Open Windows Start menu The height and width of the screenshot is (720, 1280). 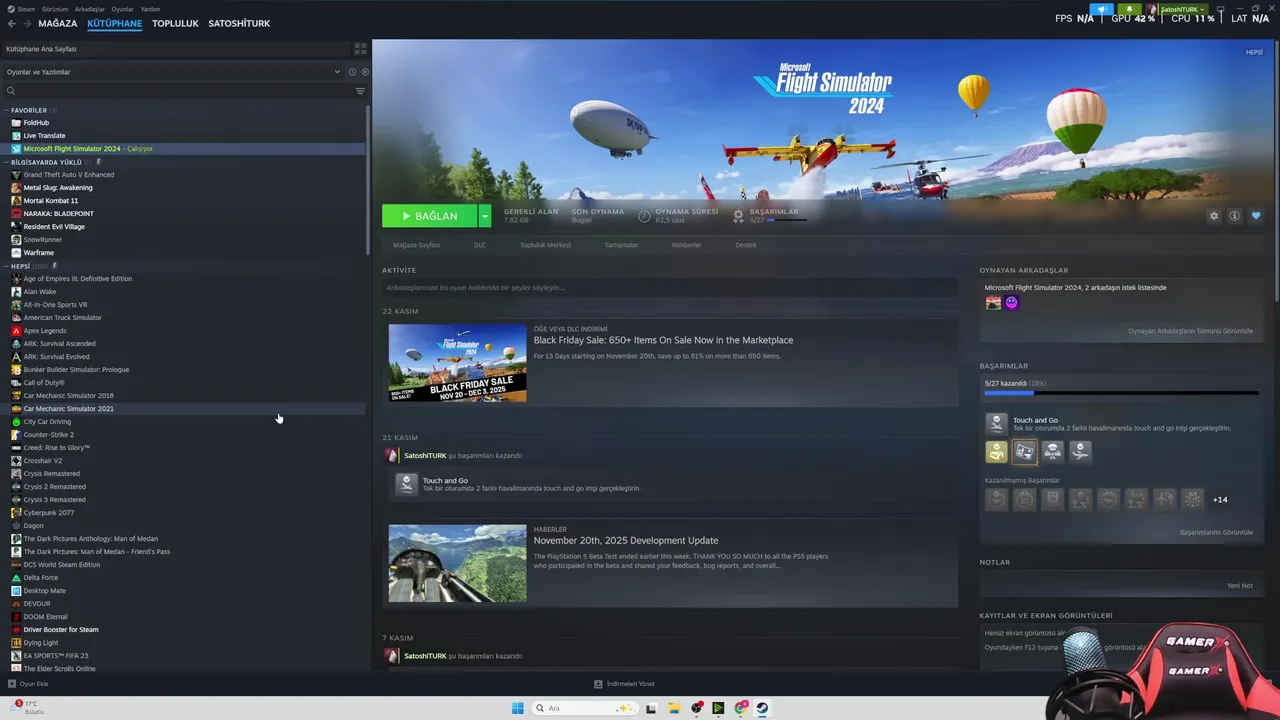coord(518,708)
